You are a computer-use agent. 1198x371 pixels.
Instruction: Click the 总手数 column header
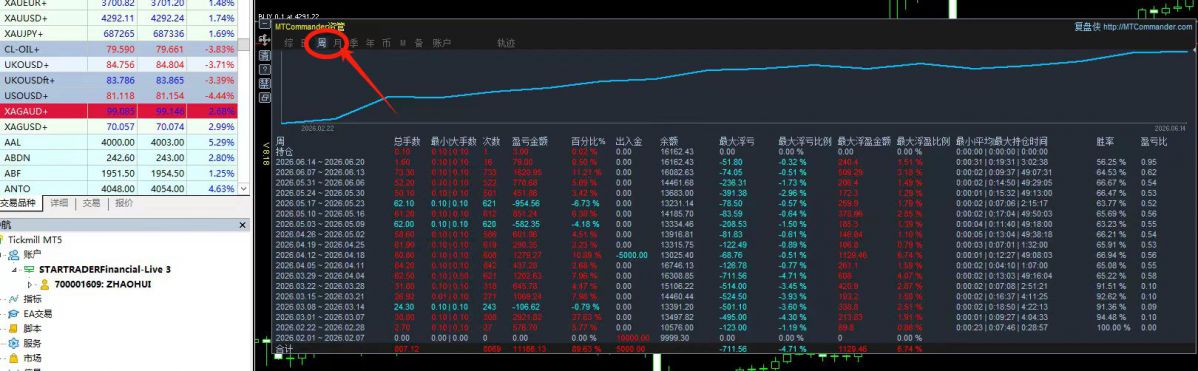(407, 141)
